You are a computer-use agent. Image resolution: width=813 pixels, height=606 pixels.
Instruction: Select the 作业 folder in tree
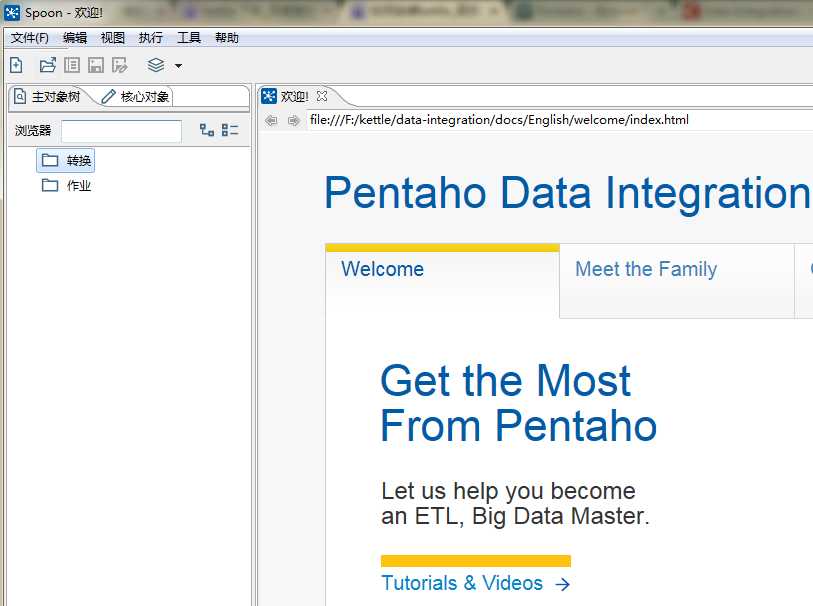66,185
